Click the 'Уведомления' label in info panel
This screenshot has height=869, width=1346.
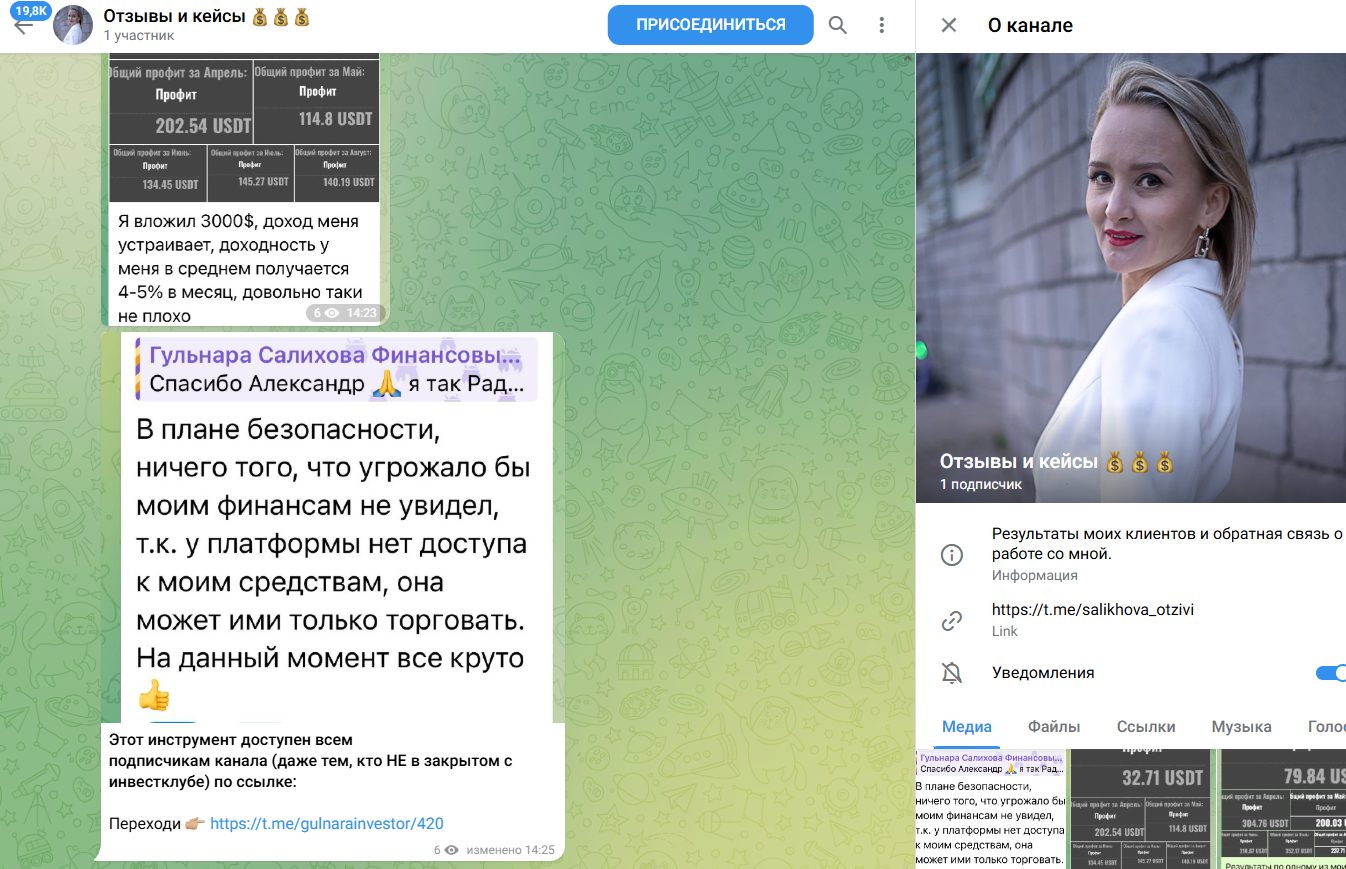pos(1043,673)
